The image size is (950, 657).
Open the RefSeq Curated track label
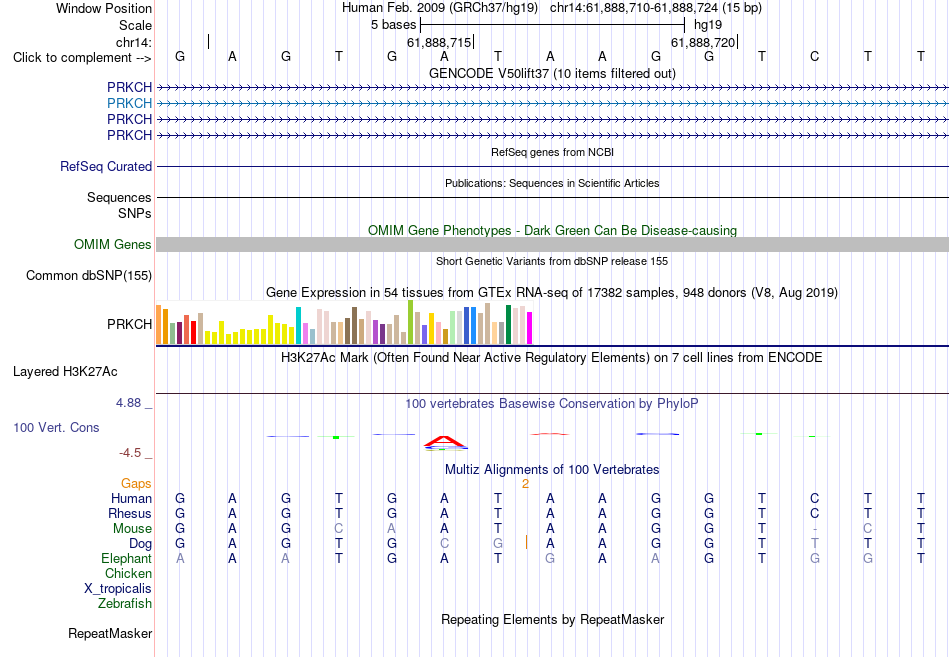click(x=105, y=166)
